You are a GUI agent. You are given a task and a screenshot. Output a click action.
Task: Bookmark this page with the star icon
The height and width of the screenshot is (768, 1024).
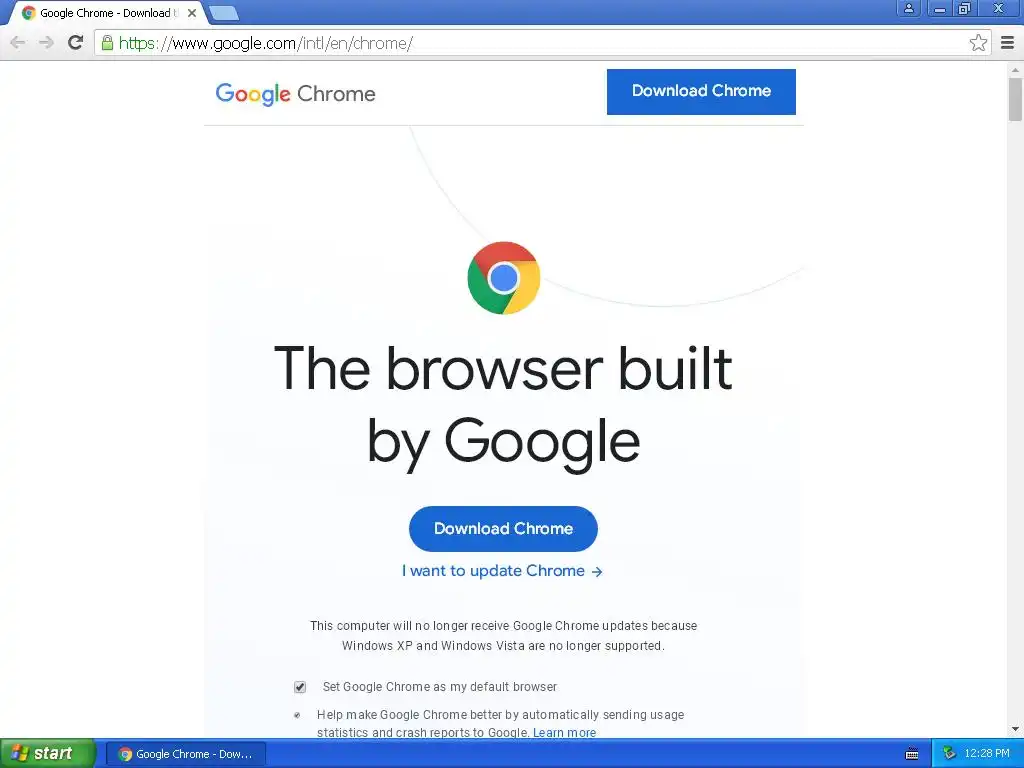pyautogui.click(x=978, y=43)
